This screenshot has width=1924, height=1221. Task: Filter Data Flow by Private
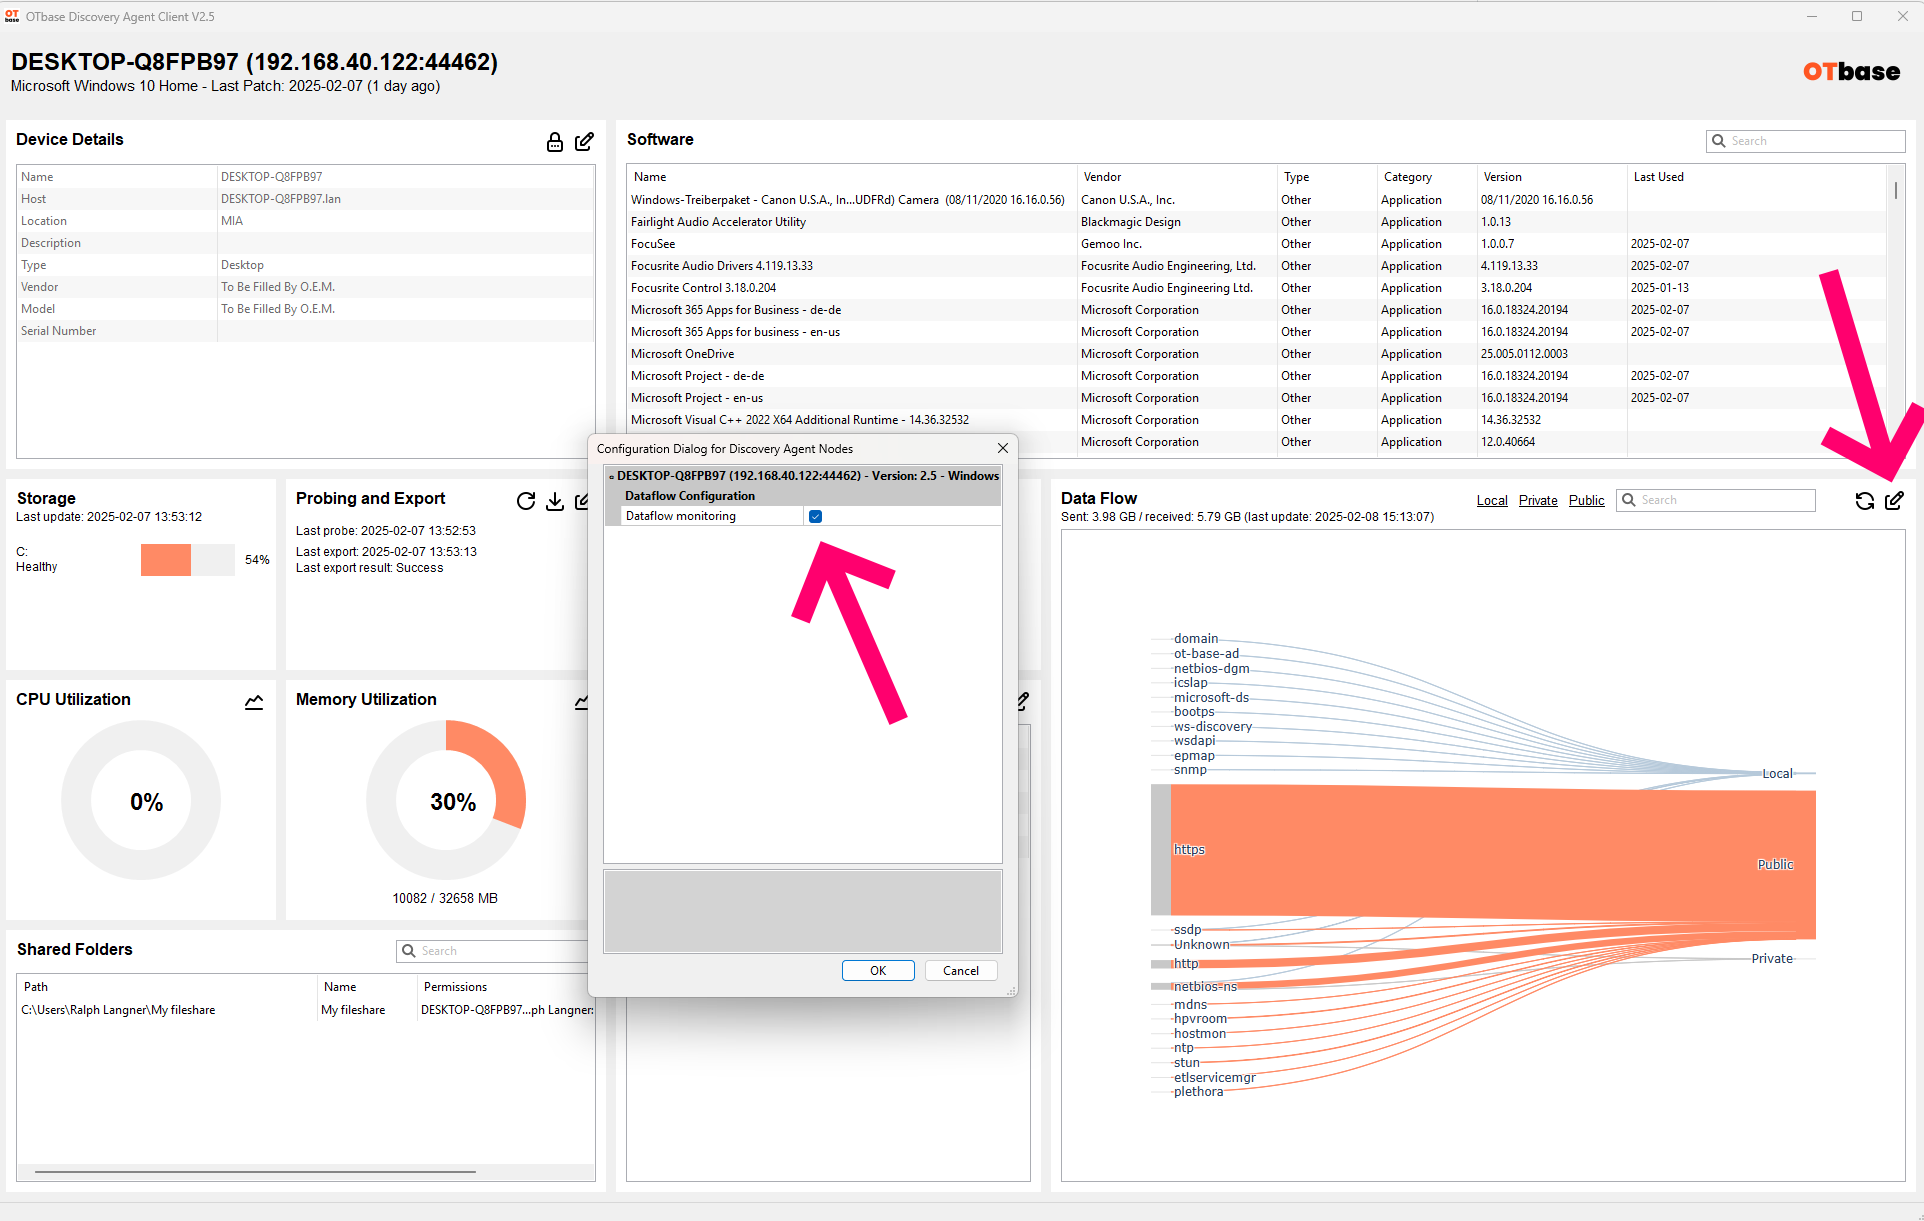(x=1538, y=500)
